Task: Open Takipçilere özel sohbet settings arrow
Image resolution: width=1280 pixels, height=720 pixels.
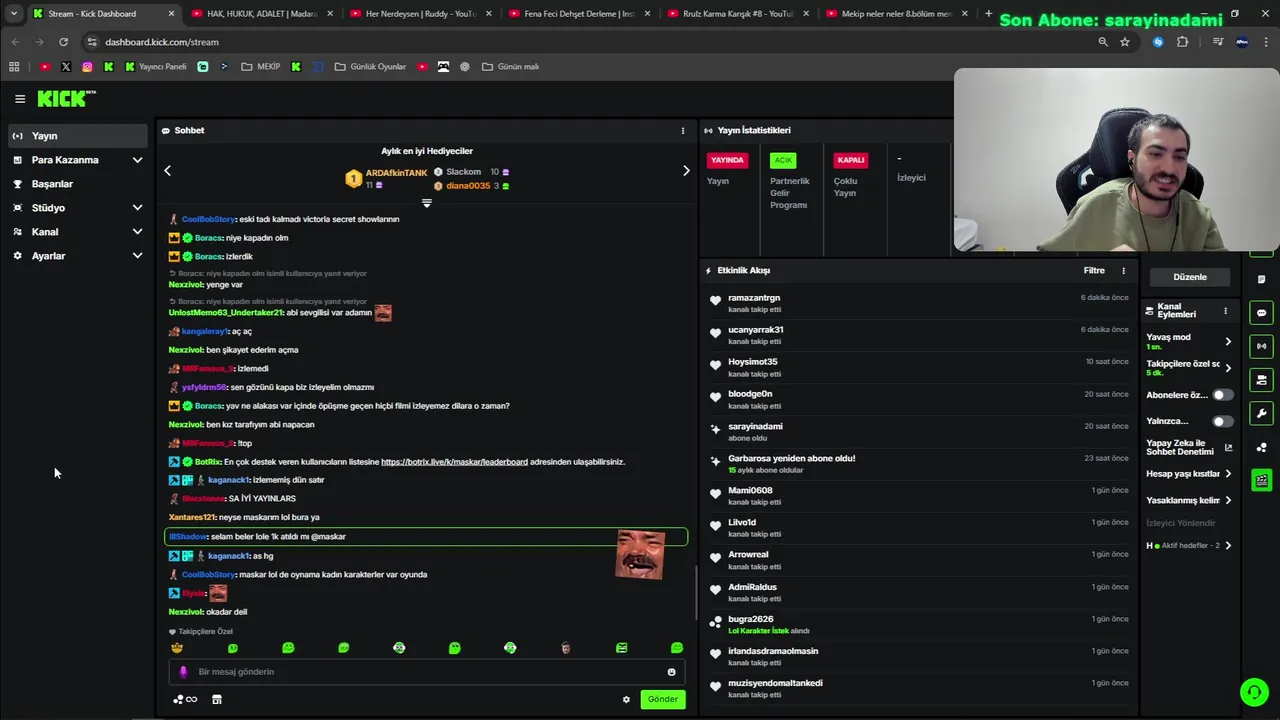Action: [1228, 368]
